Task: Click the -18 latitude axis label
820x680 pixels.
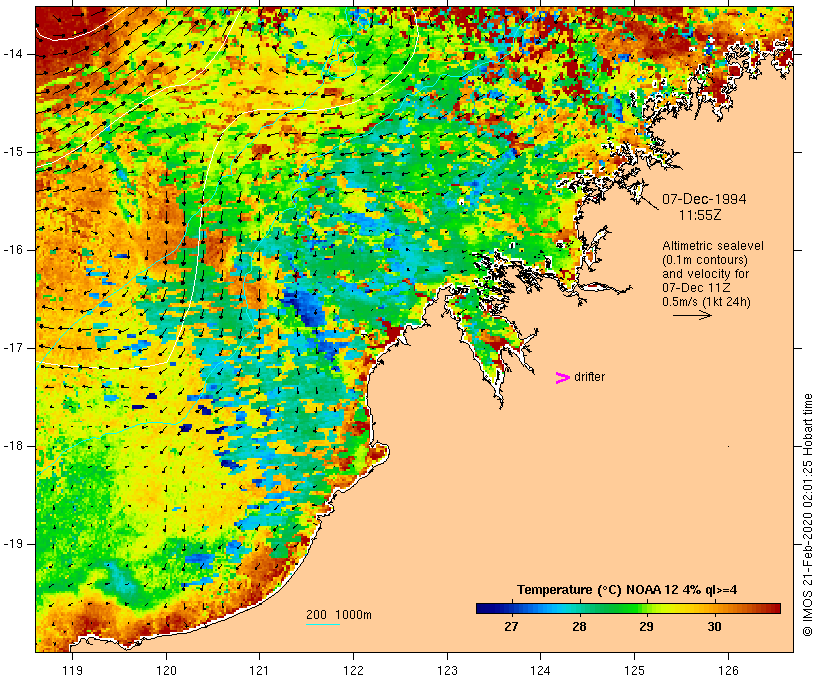Action: 13,446
